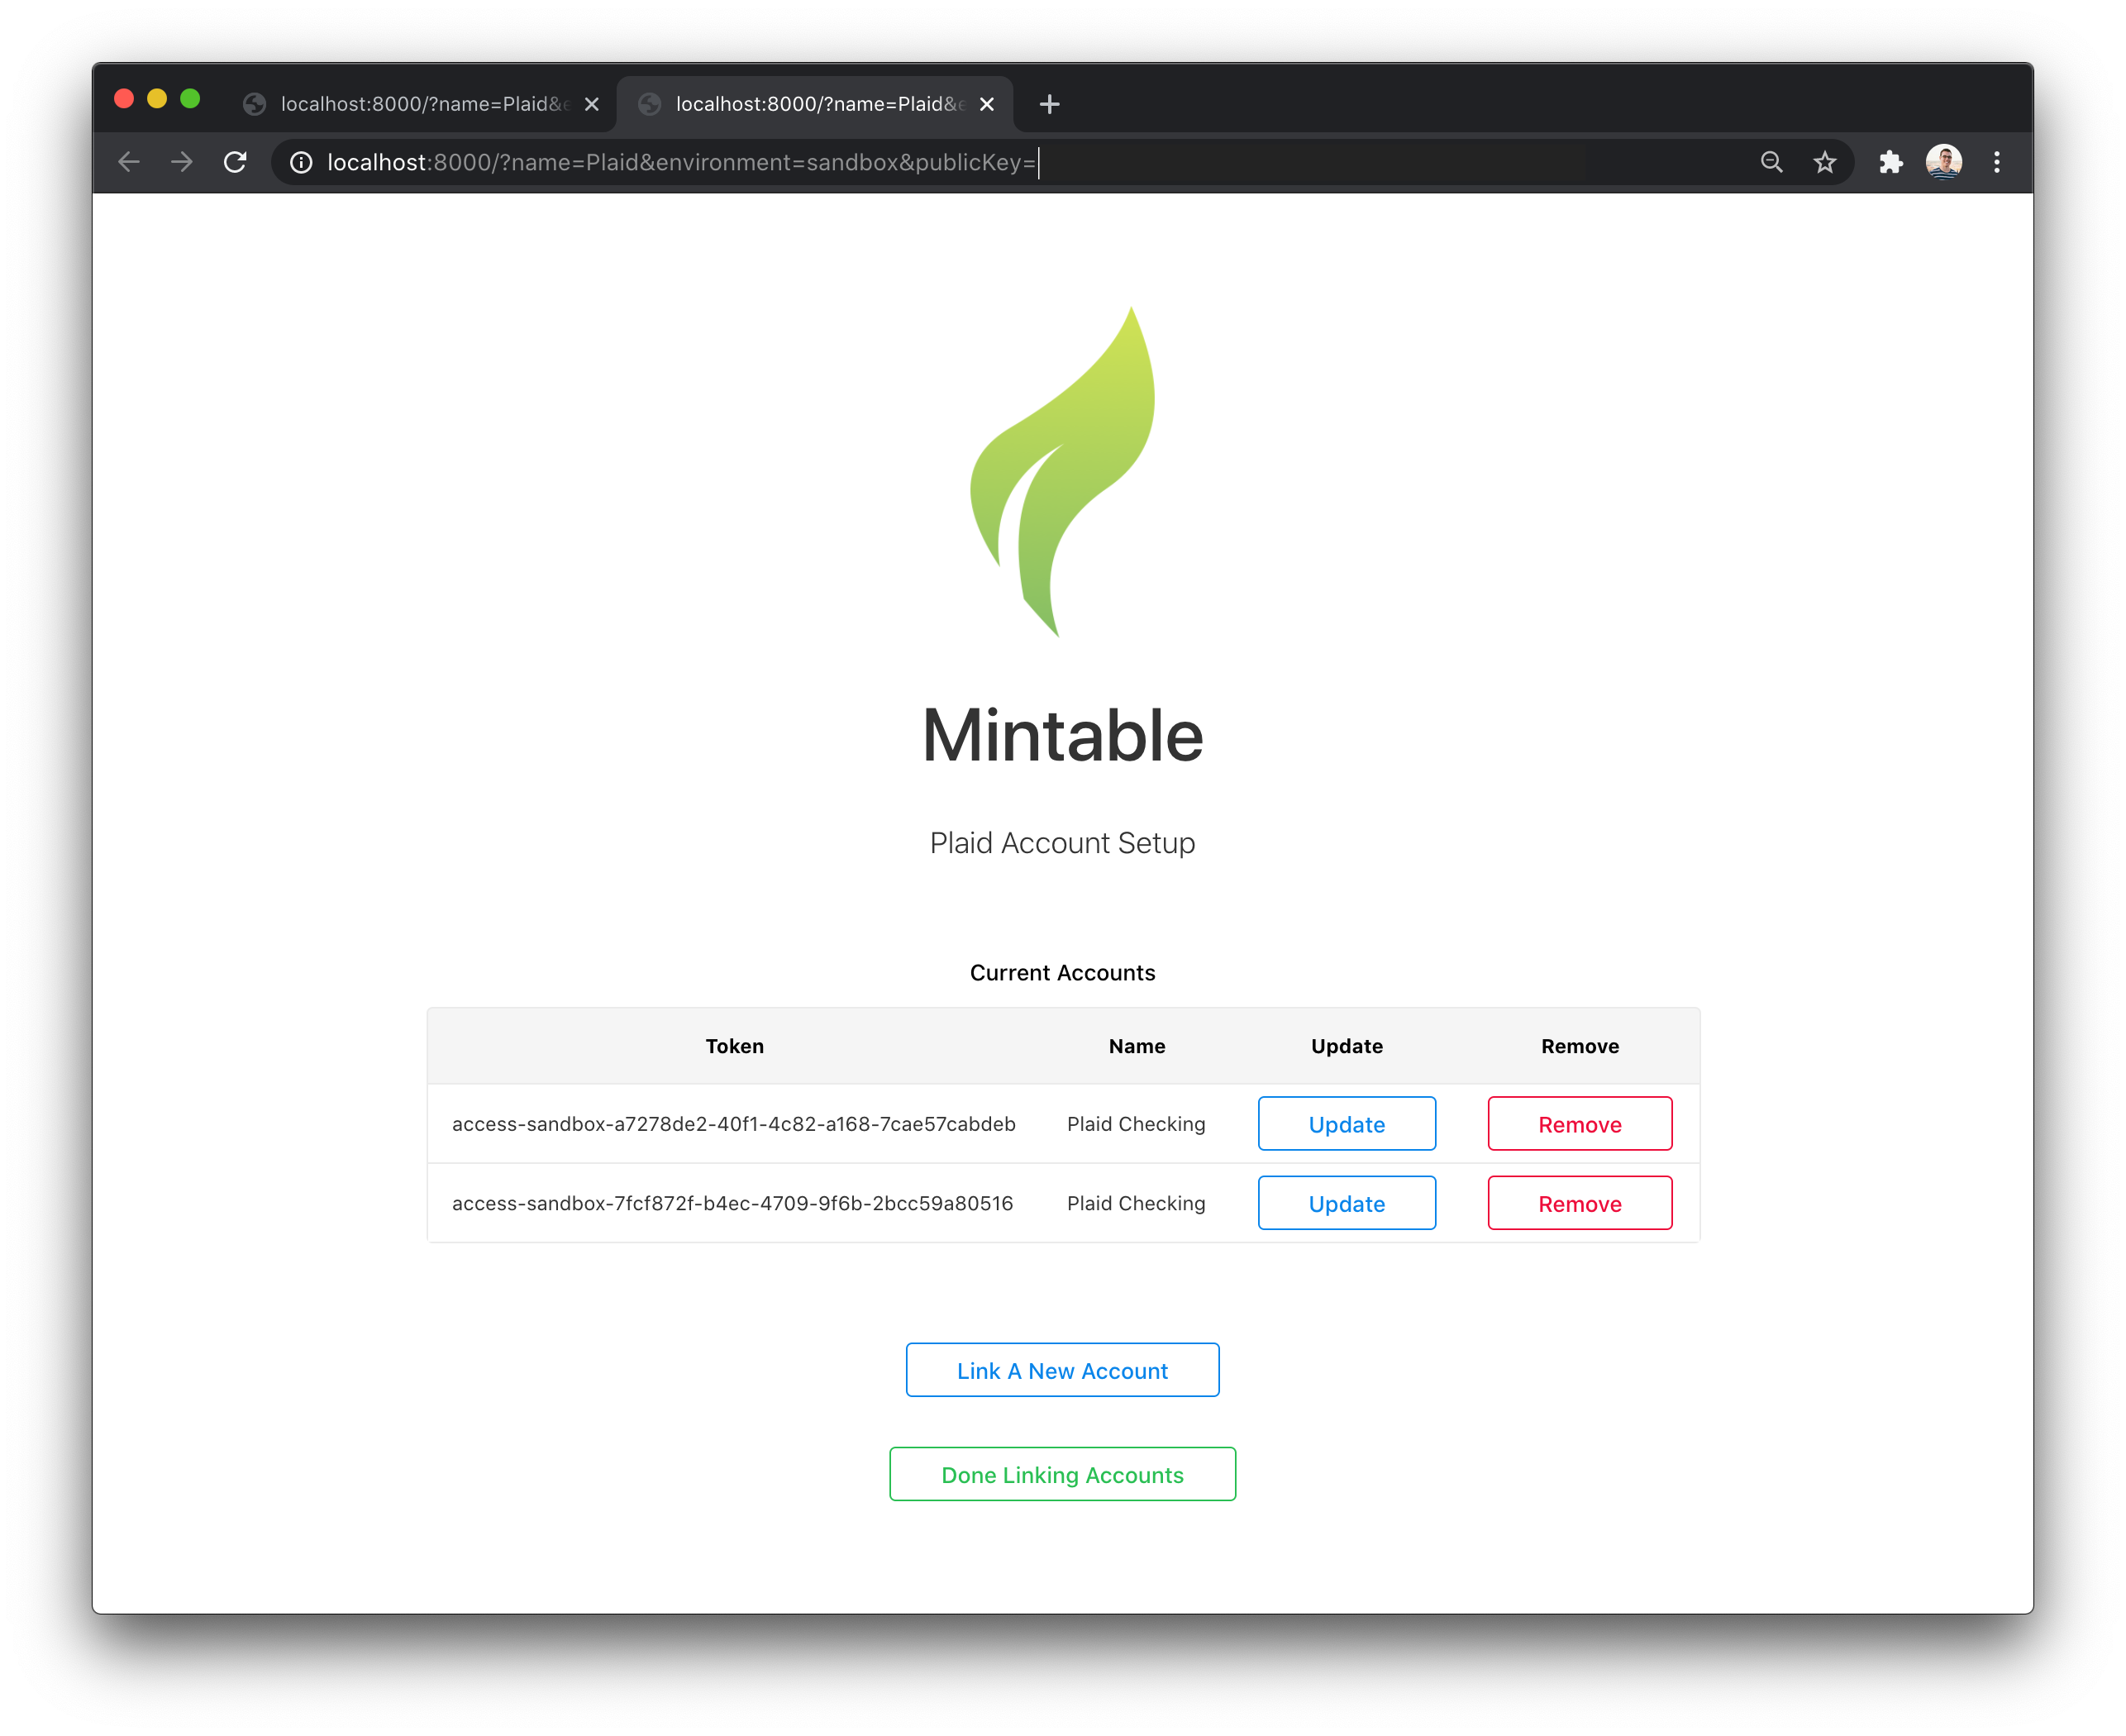This screenshot has height=1736, width=2126.
Task: Bookmark this page with the star icon
Action: coord(1825,162)
